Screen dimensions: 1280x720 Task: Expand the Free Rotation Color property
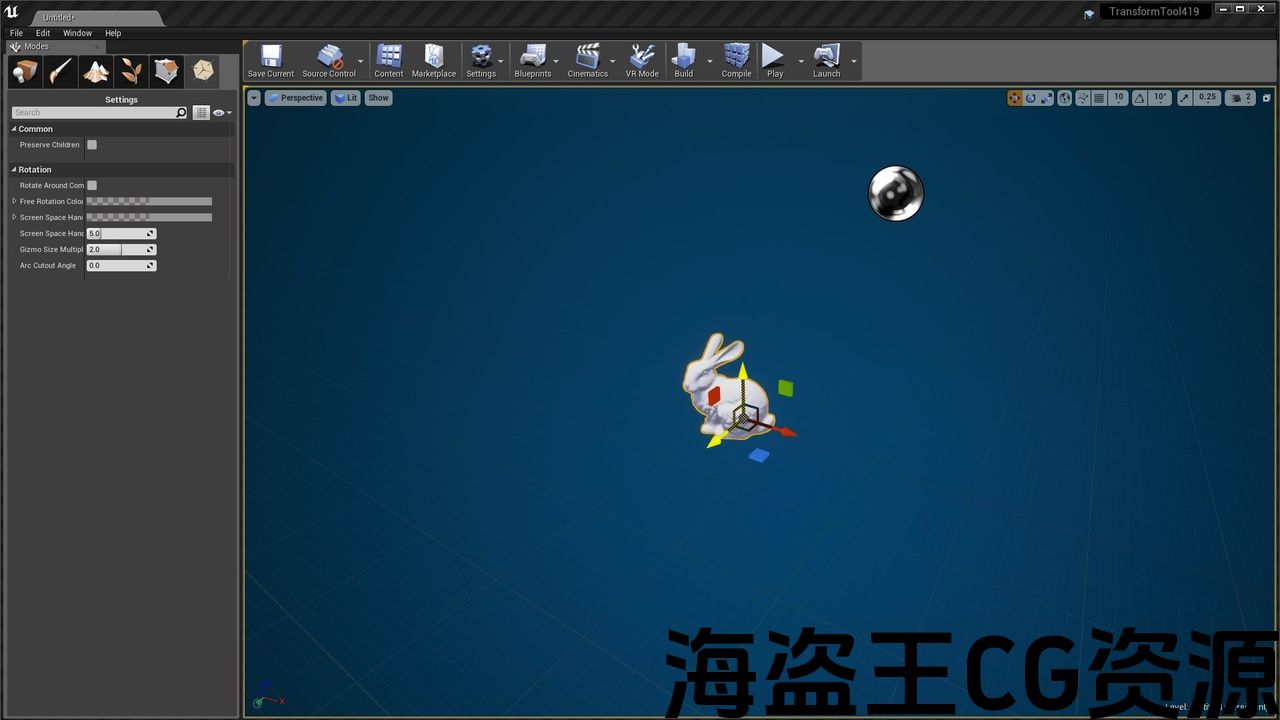click(x=14, y=201)
